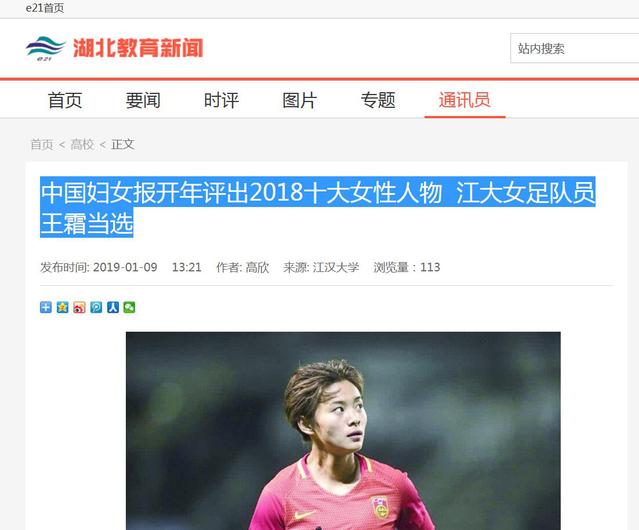Focus the 站内搜索 search field
The height and width of the screenshot is (530, 639).
pos(575,48)
